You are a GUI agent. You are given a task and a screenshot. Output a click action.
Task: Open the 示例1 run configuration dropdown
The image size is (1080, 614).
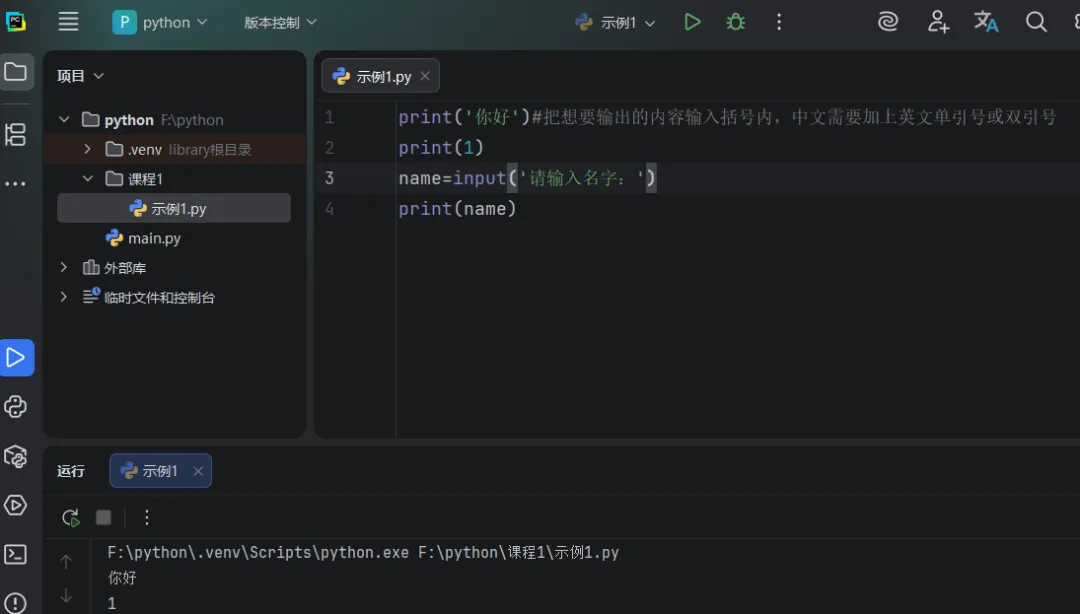click(x=615, y=23)
